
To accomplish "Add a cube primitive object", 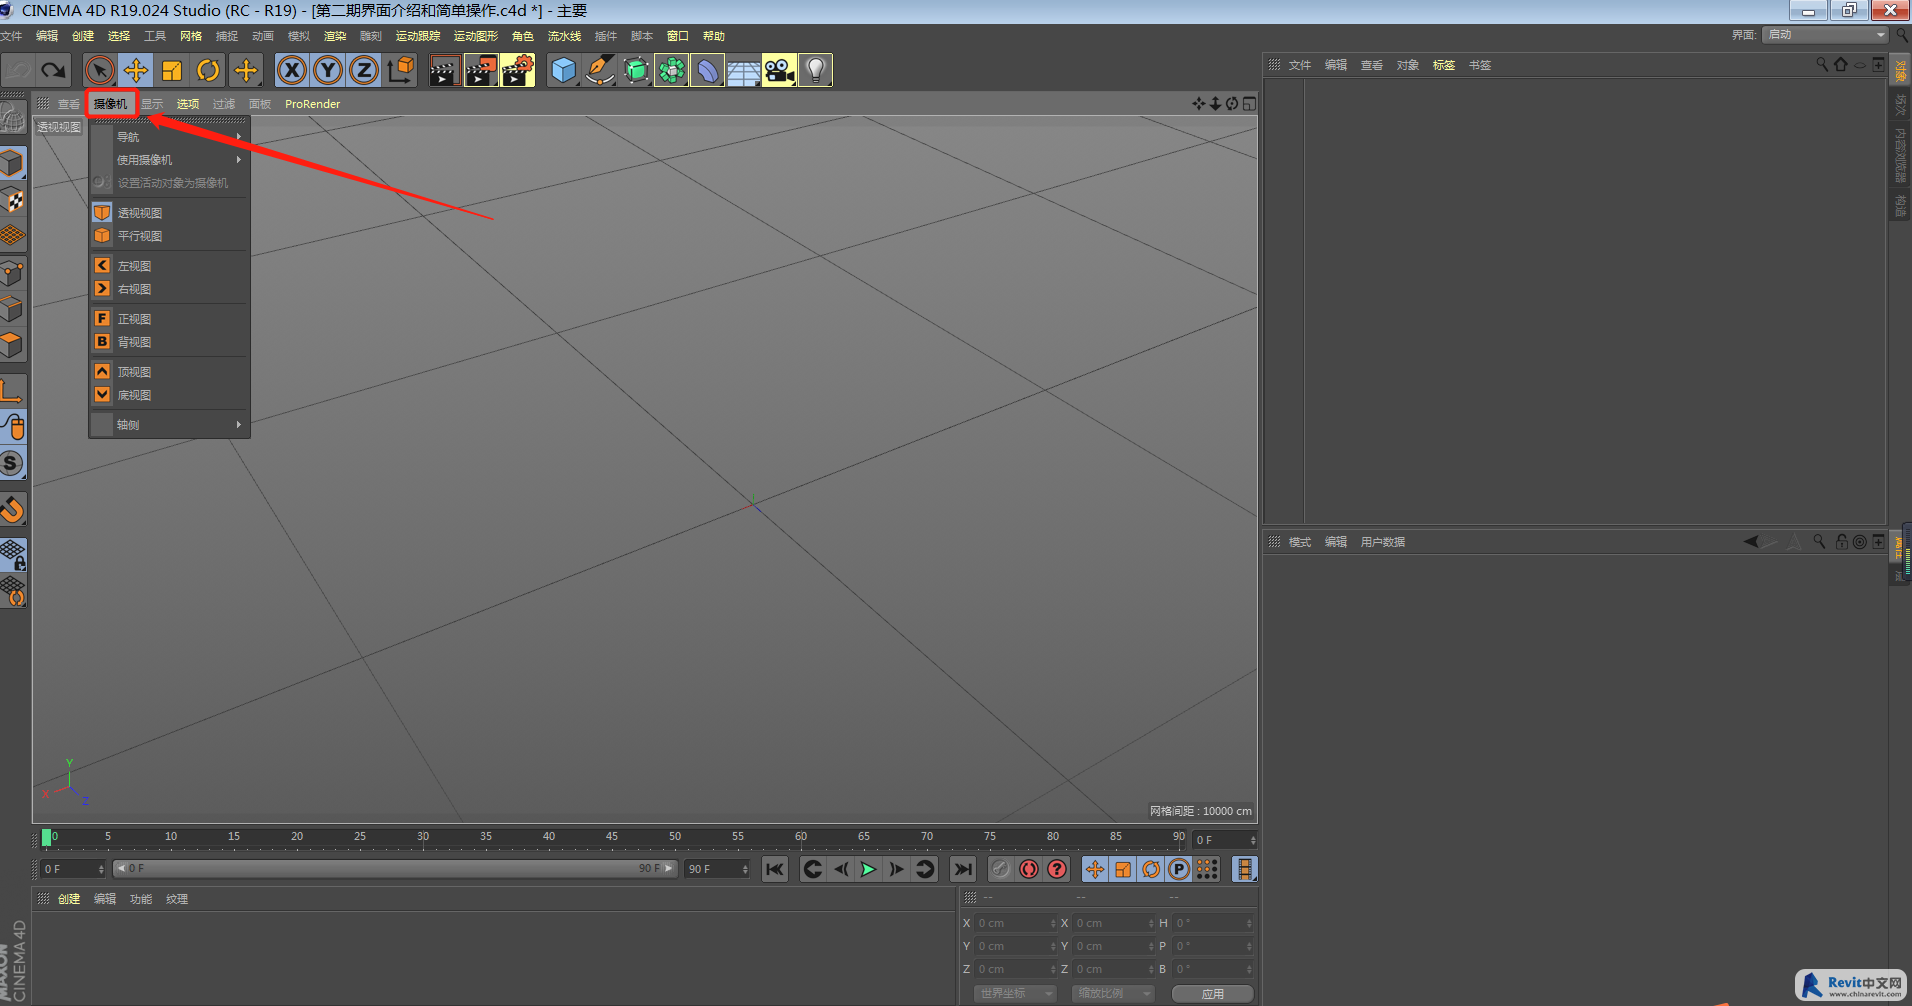I will (563, 70).
